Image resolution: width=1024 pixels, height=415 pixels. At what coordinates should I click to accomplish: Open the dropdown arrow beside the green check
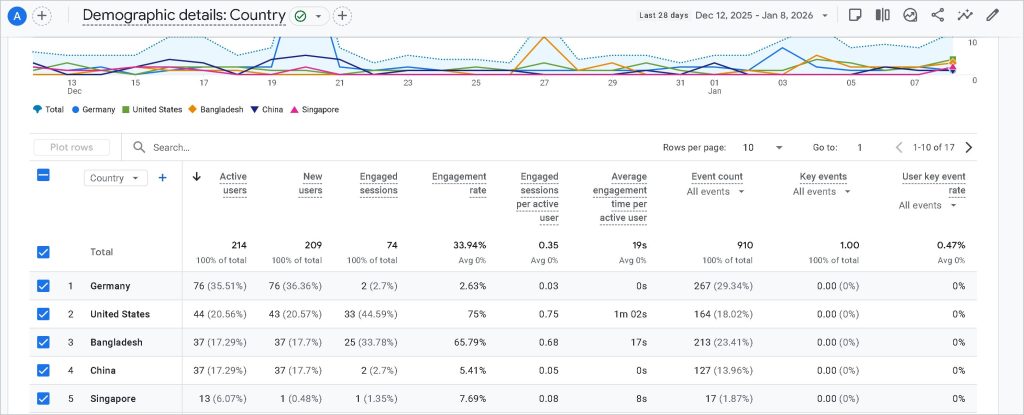[318, 16]
